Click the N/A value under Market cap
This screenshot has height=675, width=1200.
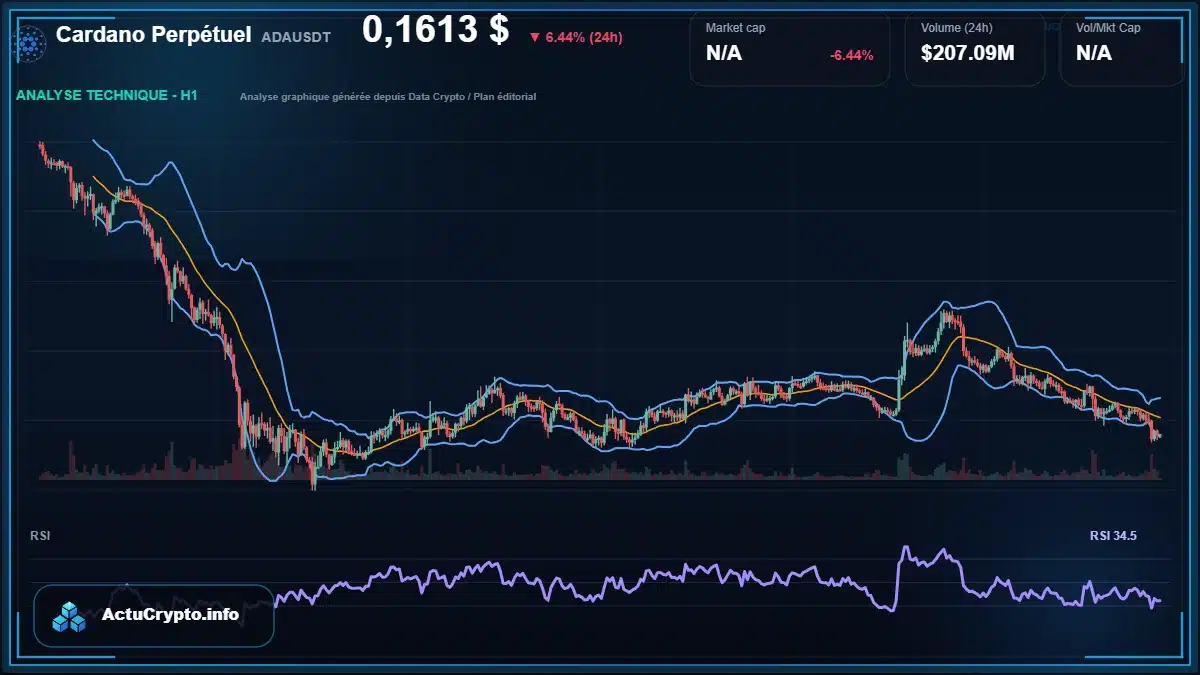[x=724, y=53]
